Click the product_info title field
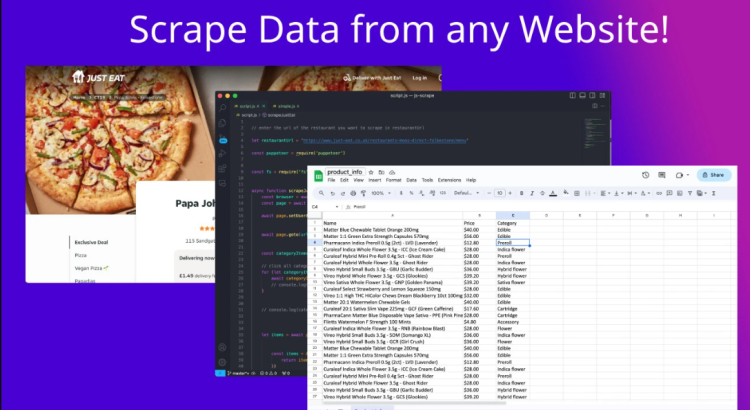 pos(345,172)
